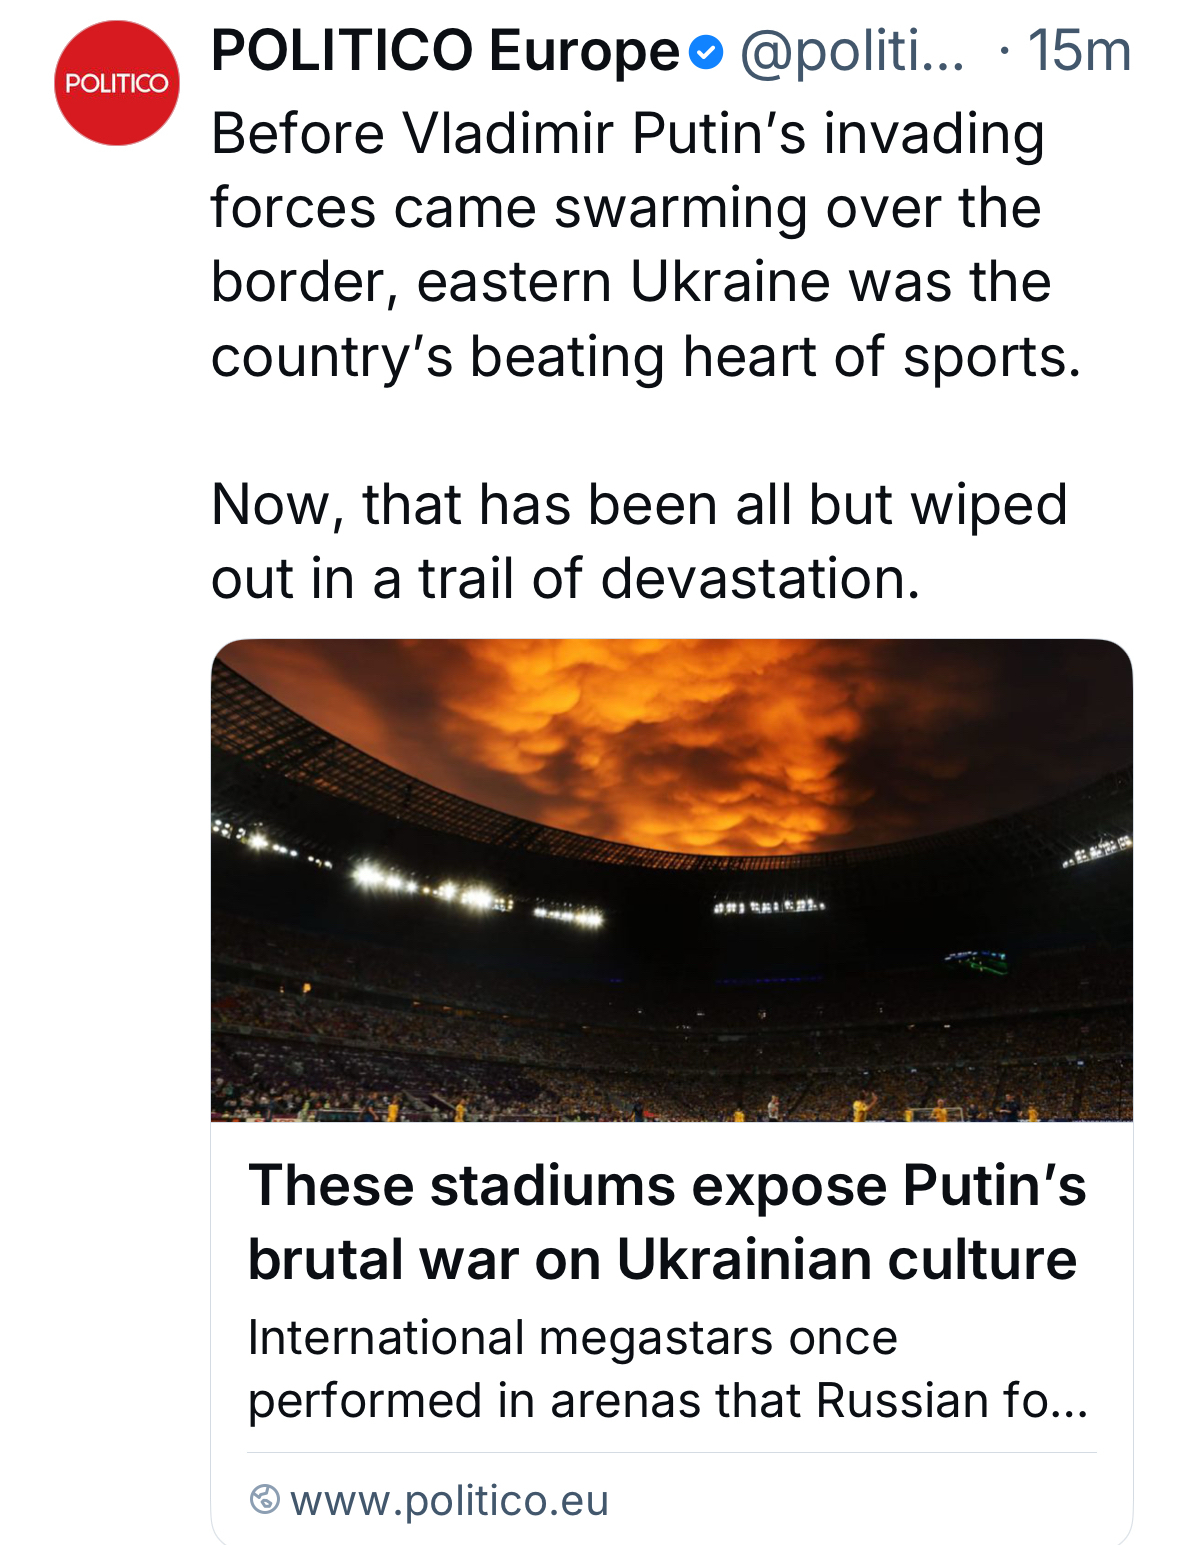The height and width of the screenshot is (1545, 1179).
Task: Tap the truncated @politi... handle
Action: click(852, 52)
